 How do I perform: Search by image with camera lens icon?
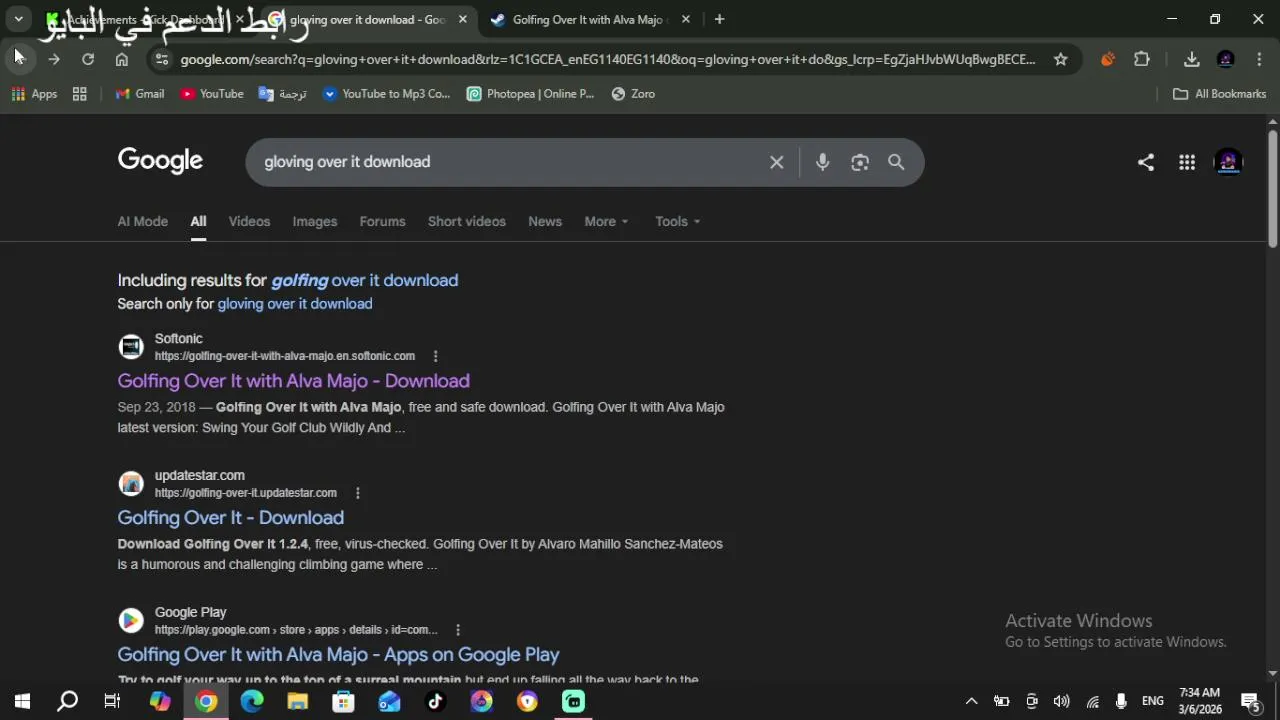click(860, 162)
